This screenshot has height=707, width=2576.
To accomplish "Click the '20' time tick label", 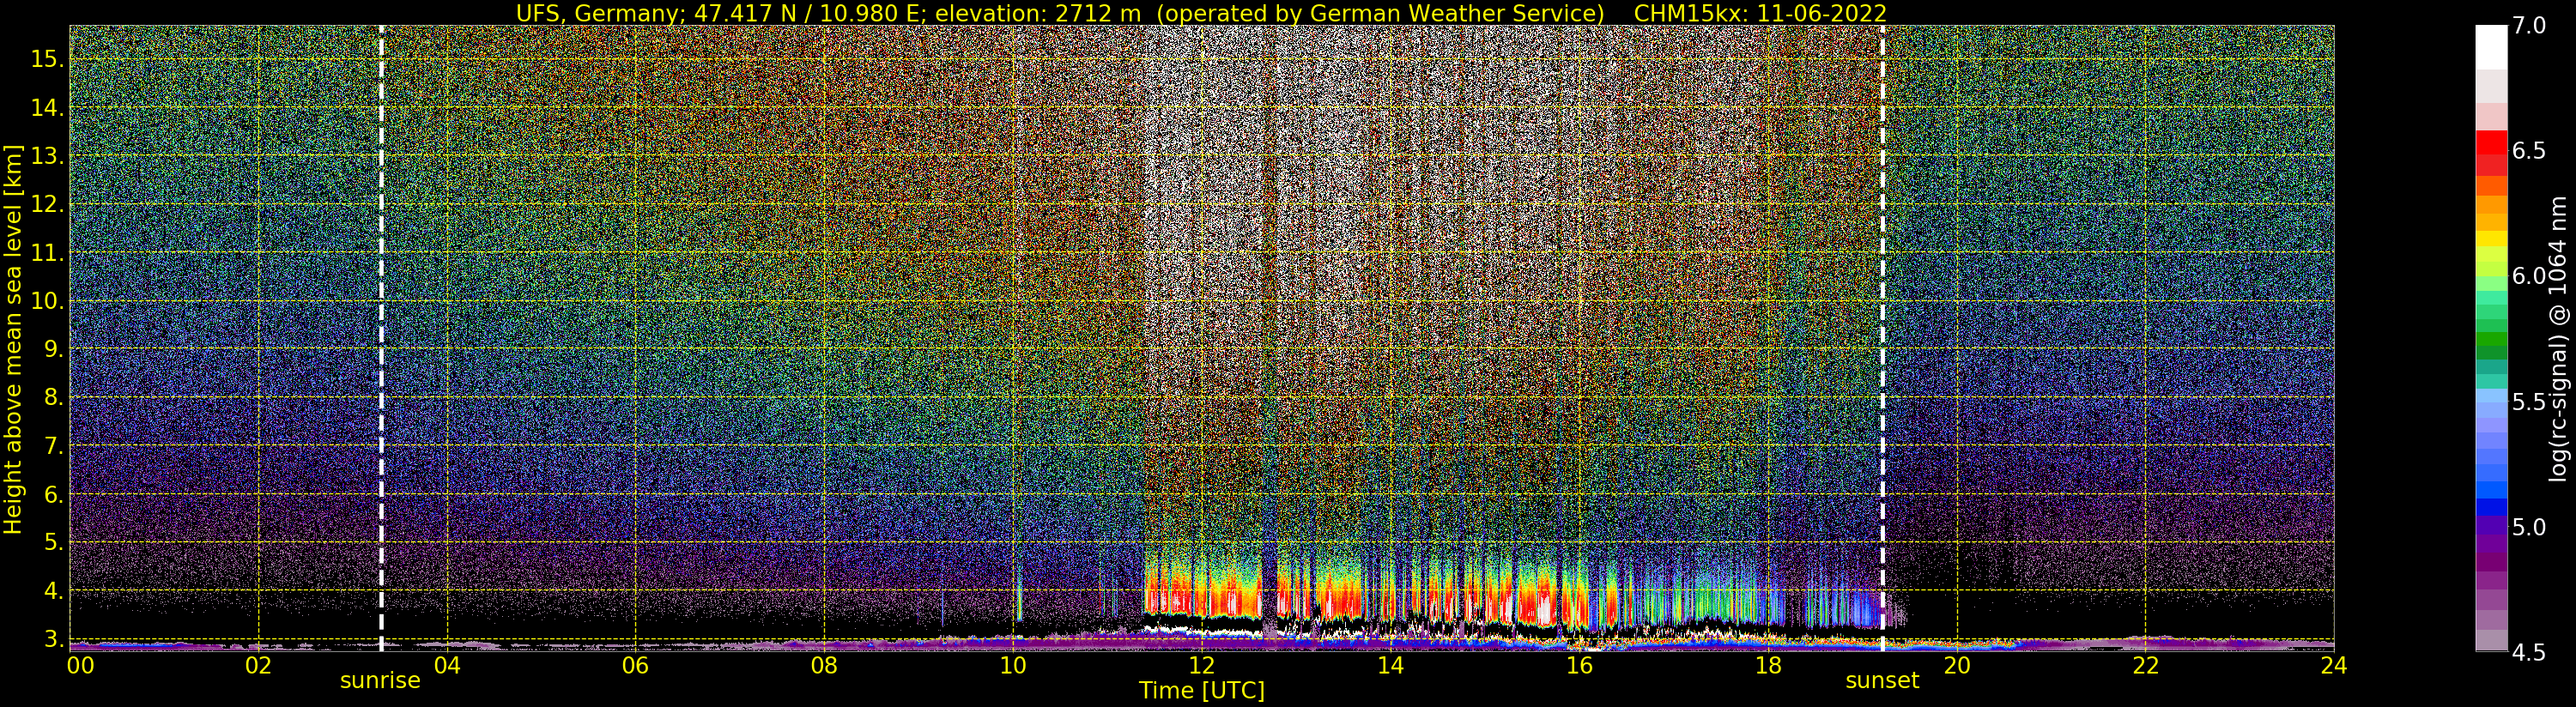I will 1956,665.
